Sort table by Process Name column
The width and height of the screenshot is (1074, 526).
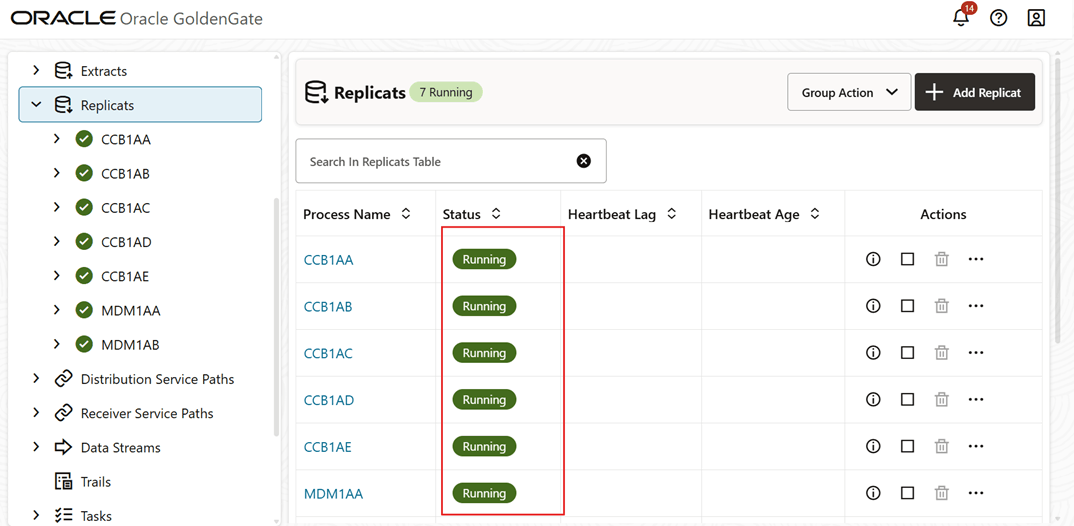click(405, 214)
